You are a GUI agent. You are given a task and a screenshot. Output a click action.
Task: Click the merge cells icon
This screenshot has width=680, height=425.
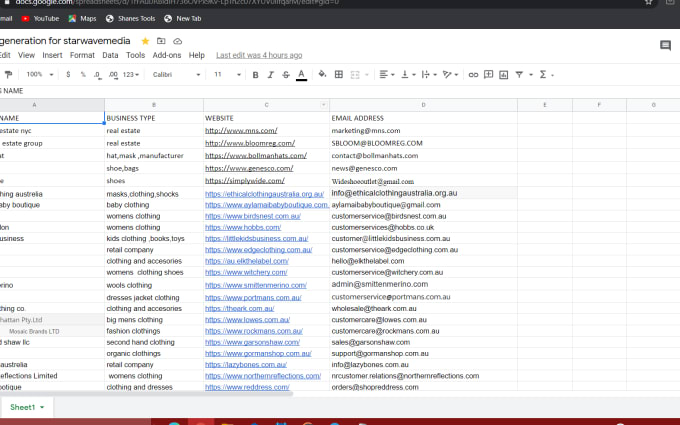[355, 75]
